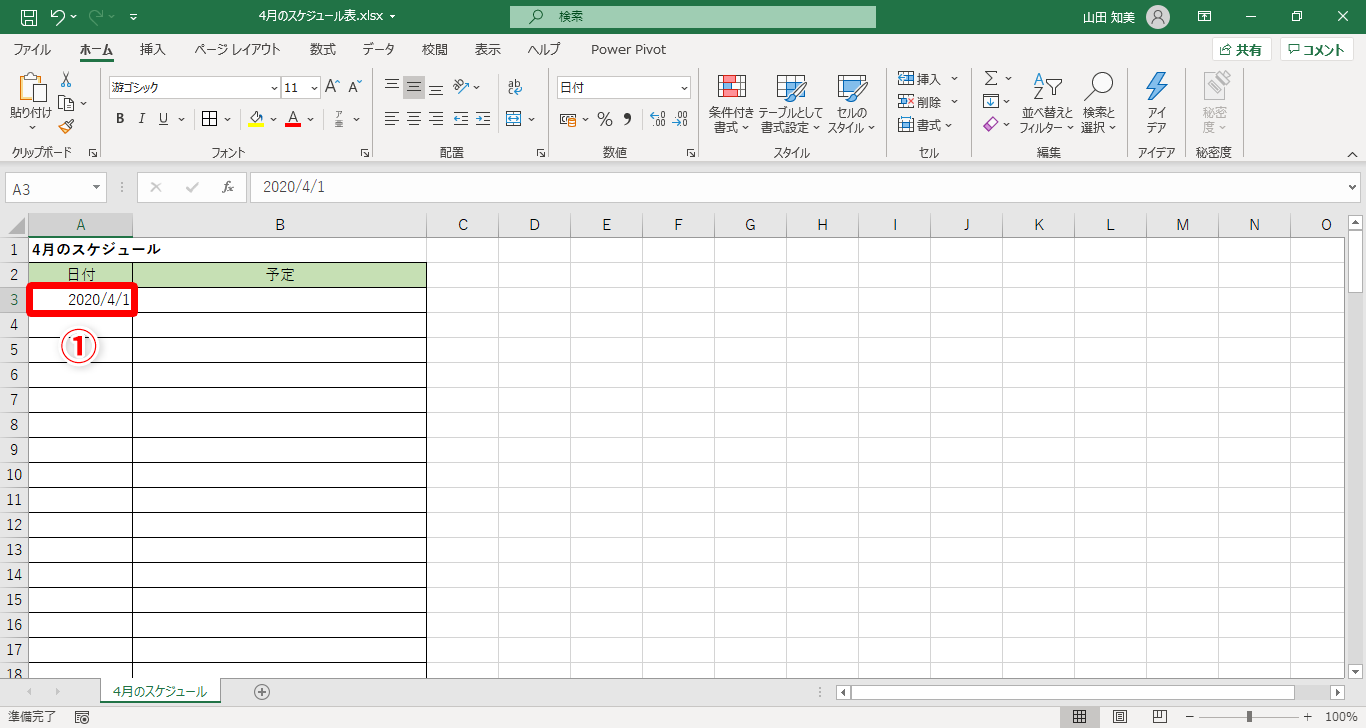Add a new sheet
The height and width of the screenshot is (728, 1366).
[x=262, y=691]
